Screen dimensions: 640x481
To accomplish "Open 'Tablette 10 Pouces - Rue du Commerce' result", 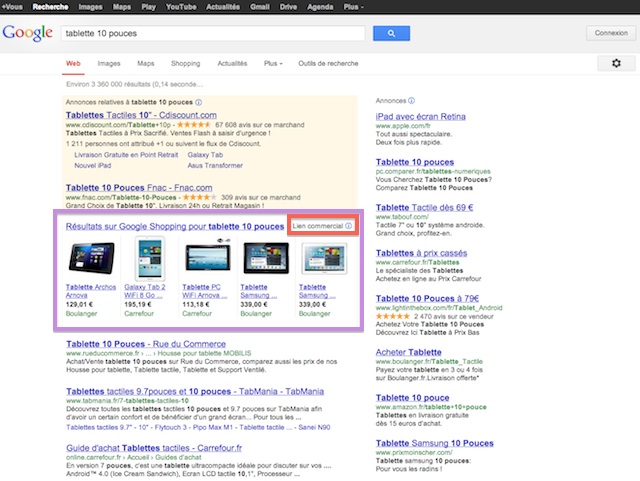I will 146,344.
